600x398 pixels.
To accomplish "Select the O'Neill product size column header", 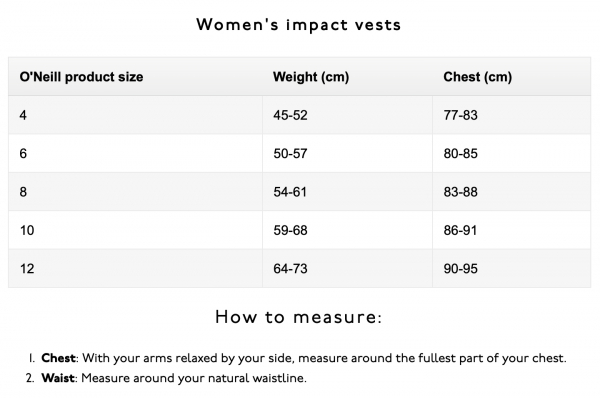I will pos(81,77).
